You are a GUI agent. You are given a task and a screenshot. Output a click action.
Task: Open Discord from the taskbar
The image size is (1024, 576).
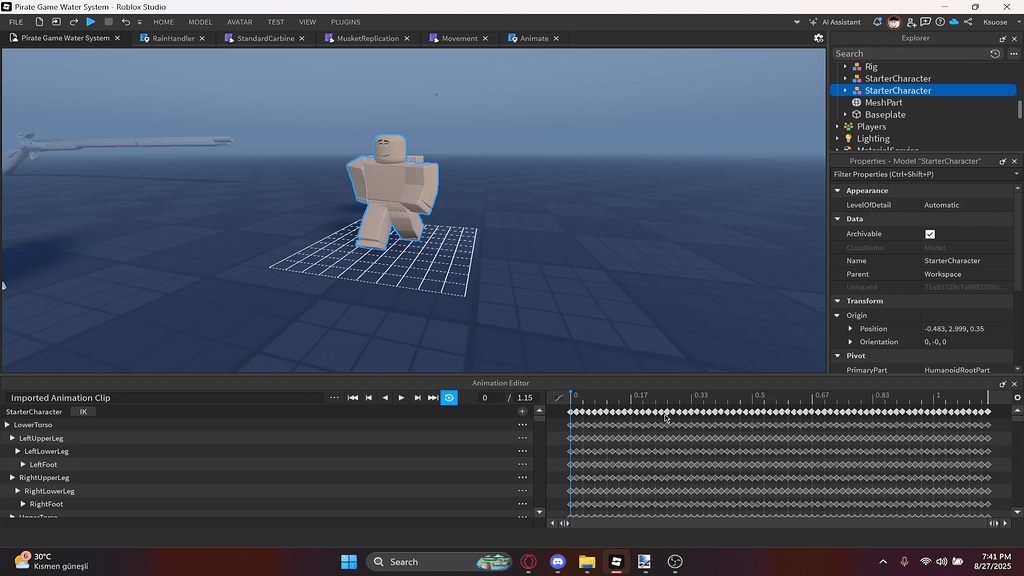tap(558, 562)
